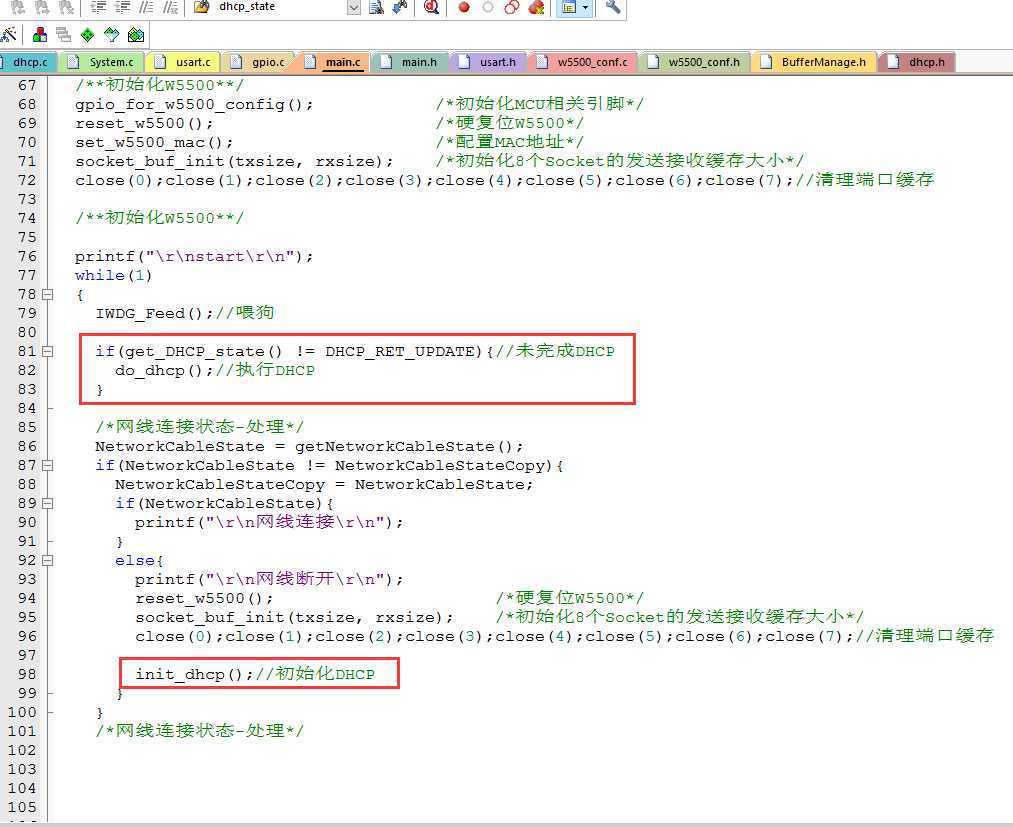Click do_dhcp() call line

pyautogui.click(x=164, y=370)
